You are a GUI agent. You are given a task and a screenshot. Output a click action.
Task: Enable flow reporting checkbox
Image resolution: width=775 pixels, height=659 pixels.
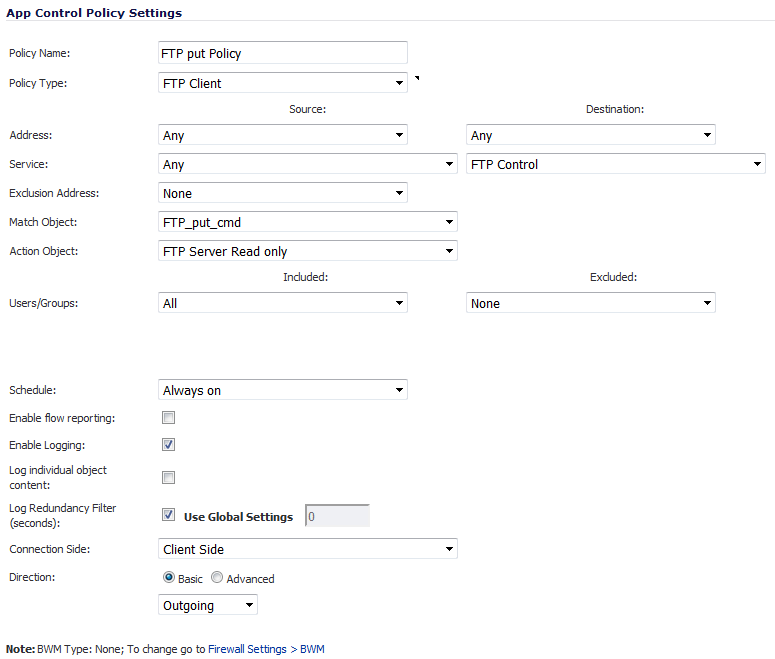pyautogui.click(x=169, y=418)
